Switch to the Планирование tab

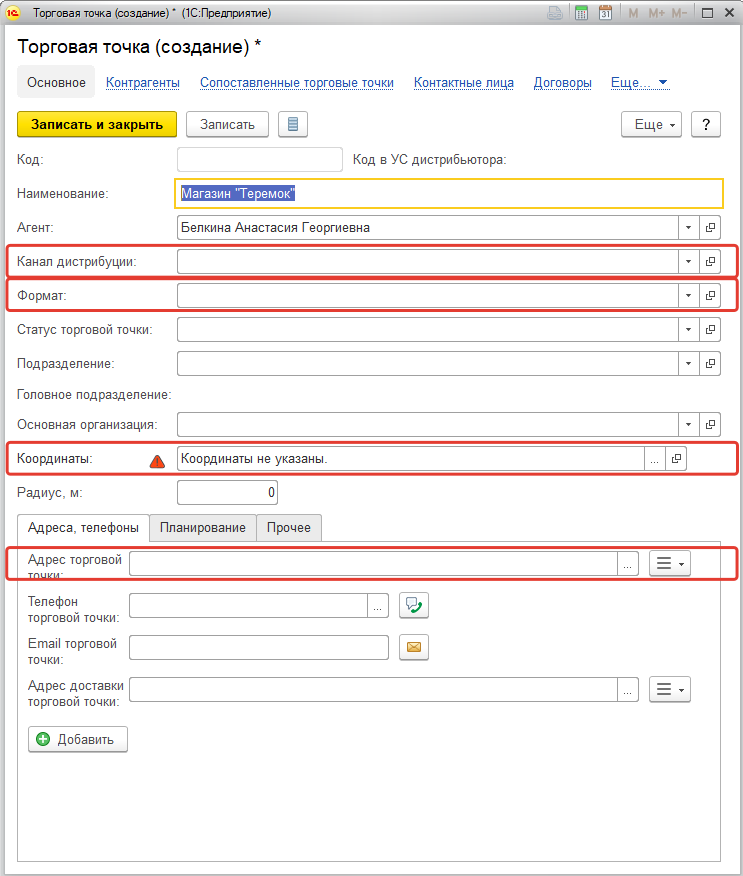(203, 528)
